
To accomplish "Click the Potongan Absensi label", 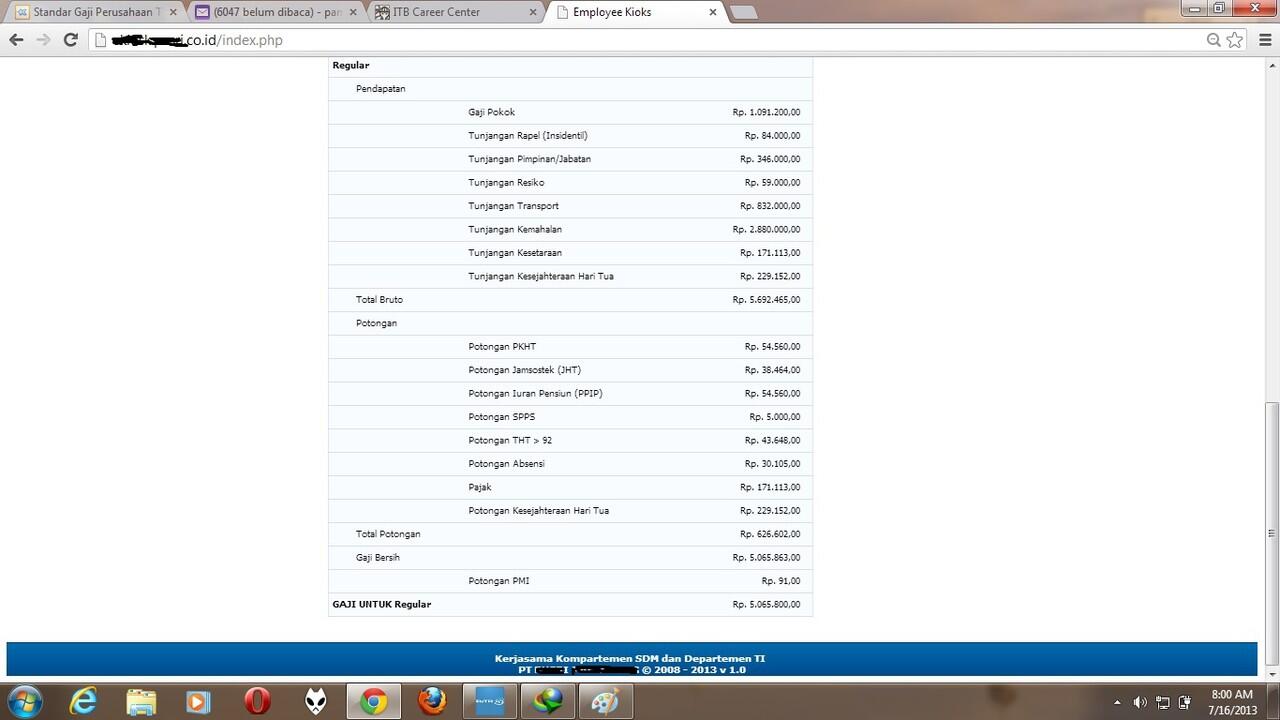I will coord(506,464).
